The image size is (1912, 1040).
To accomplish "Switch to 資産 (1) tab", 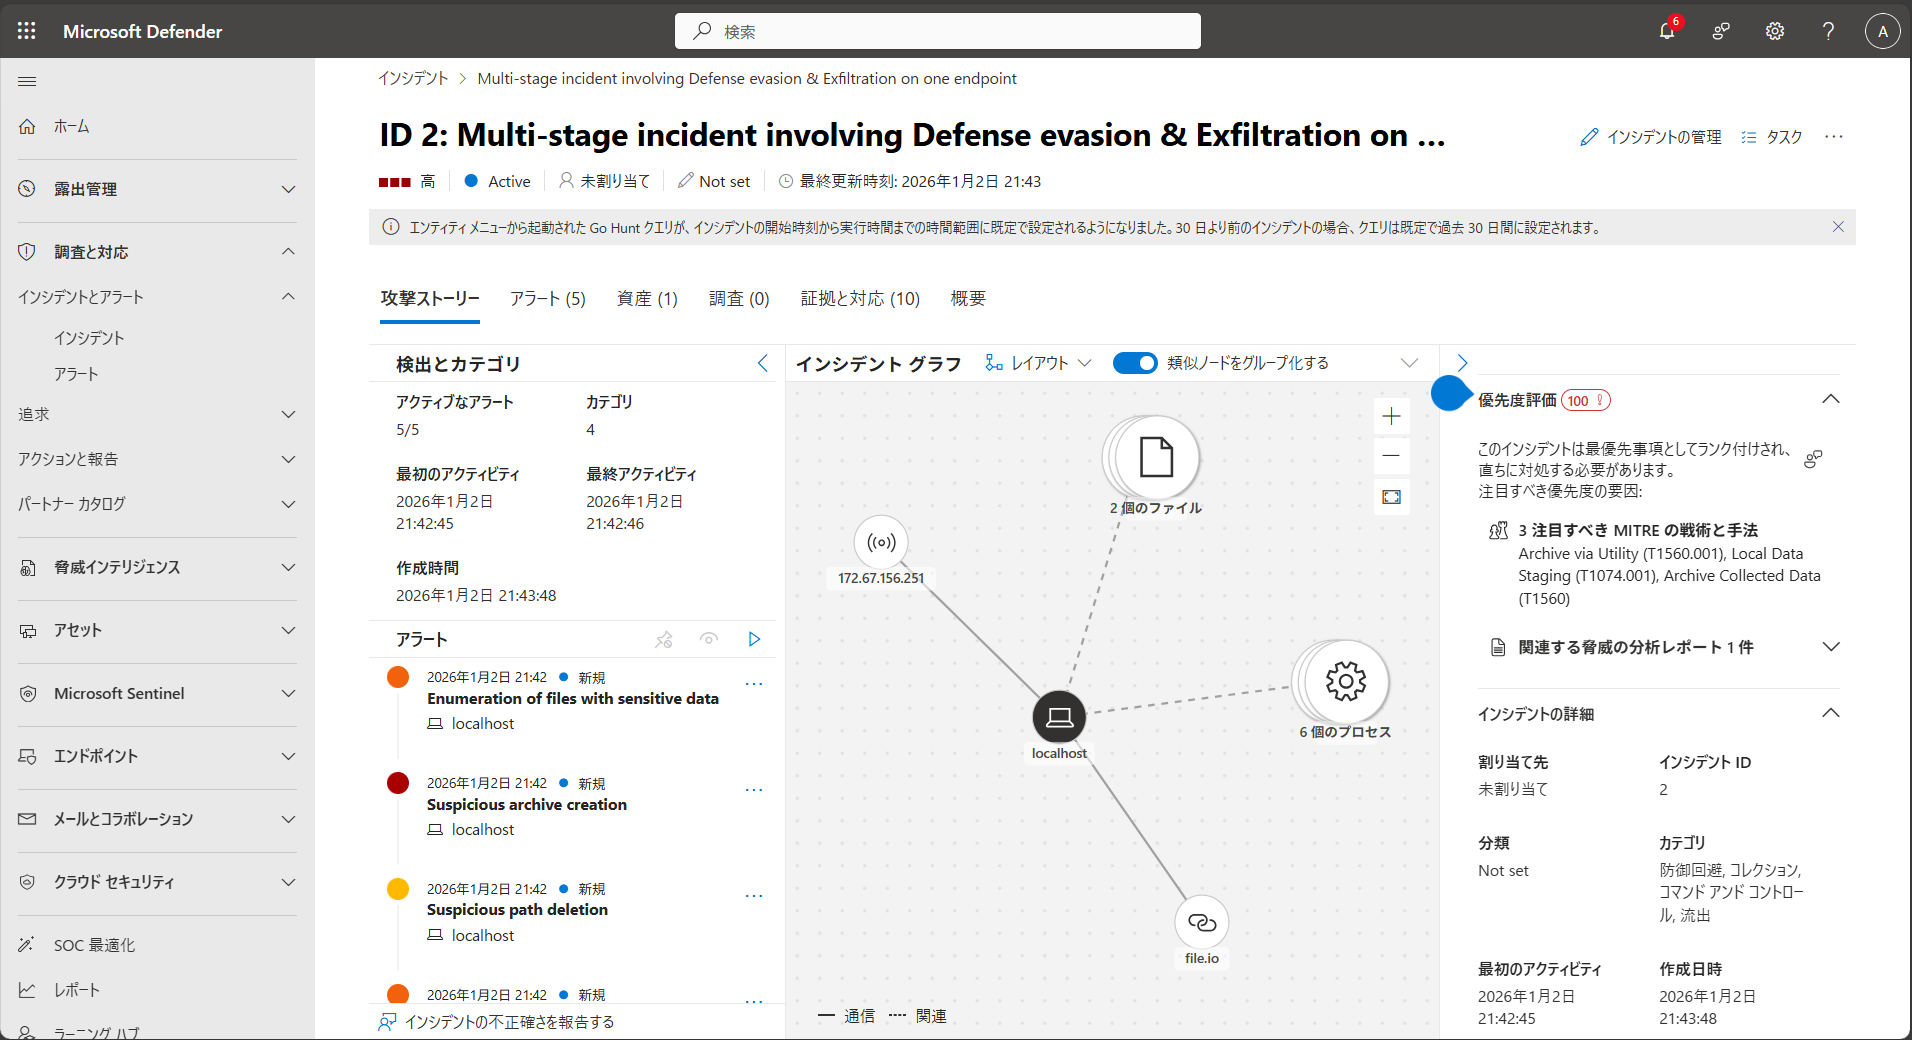I will click(x=647, y=299).
